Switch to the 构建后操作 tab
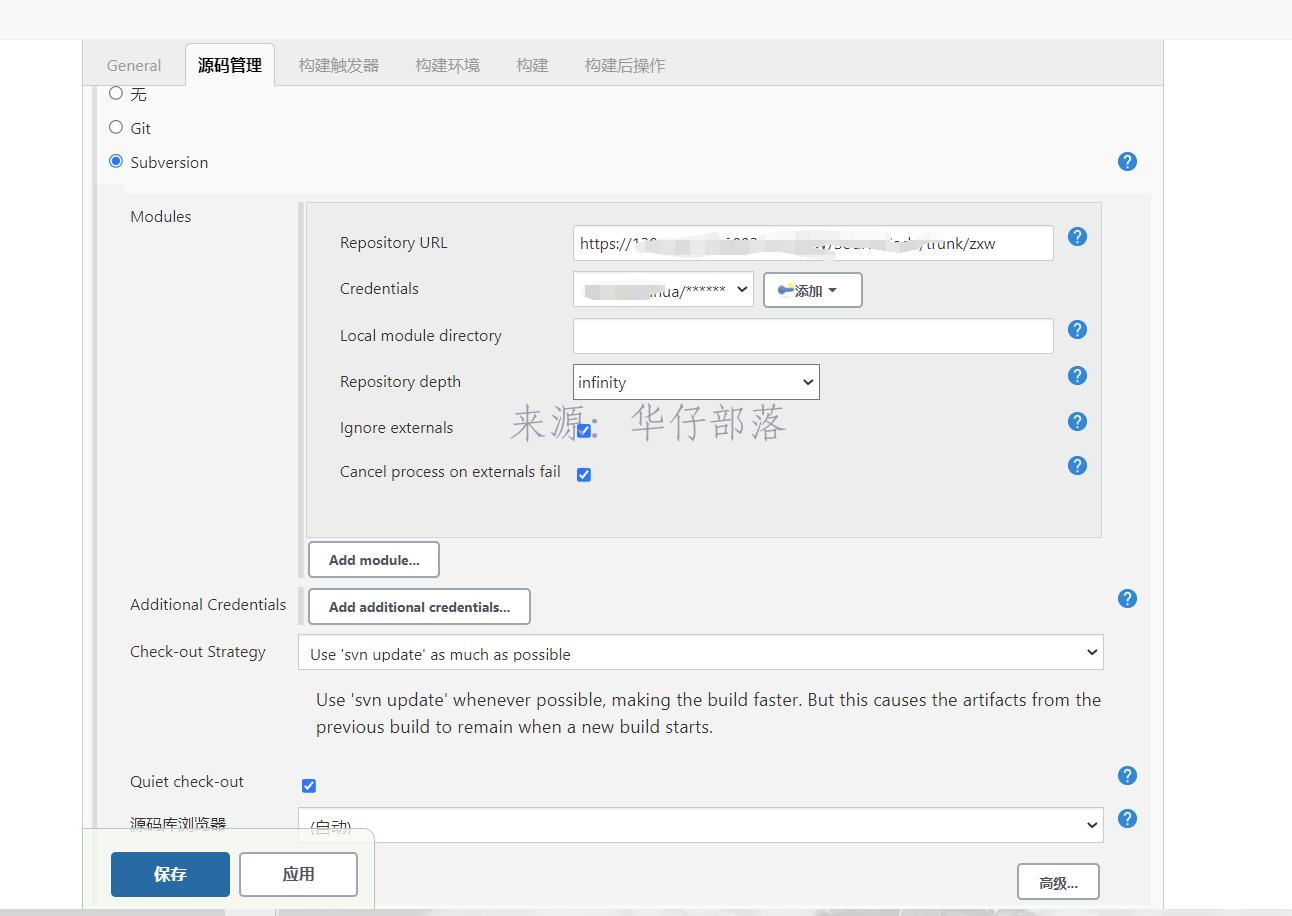Viewport: 1292px width, 916px height. (625, 65)
